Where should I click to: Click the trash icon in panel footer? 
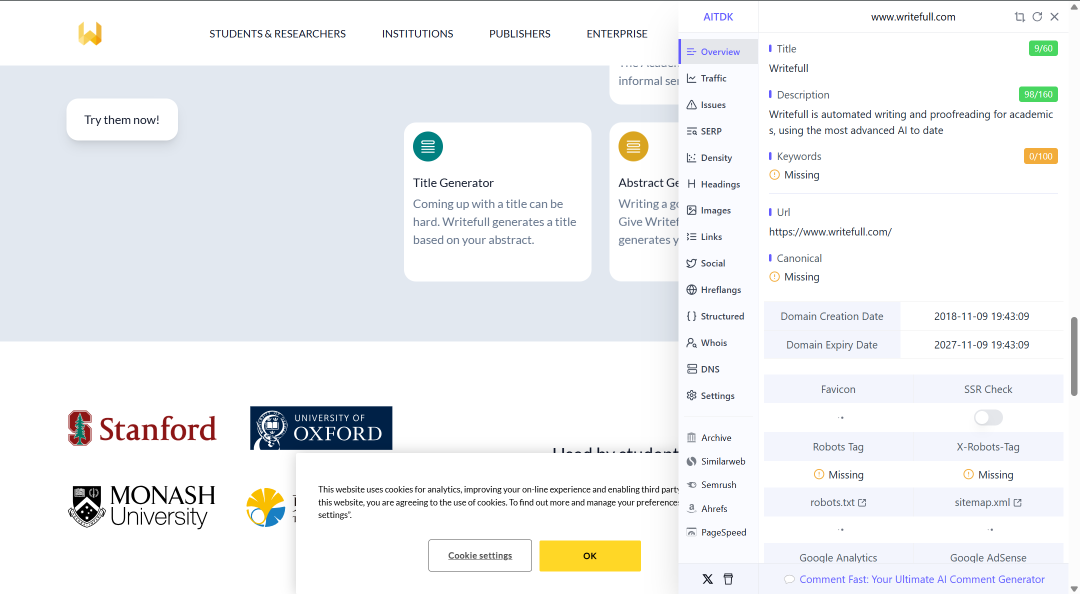(728, 579)
